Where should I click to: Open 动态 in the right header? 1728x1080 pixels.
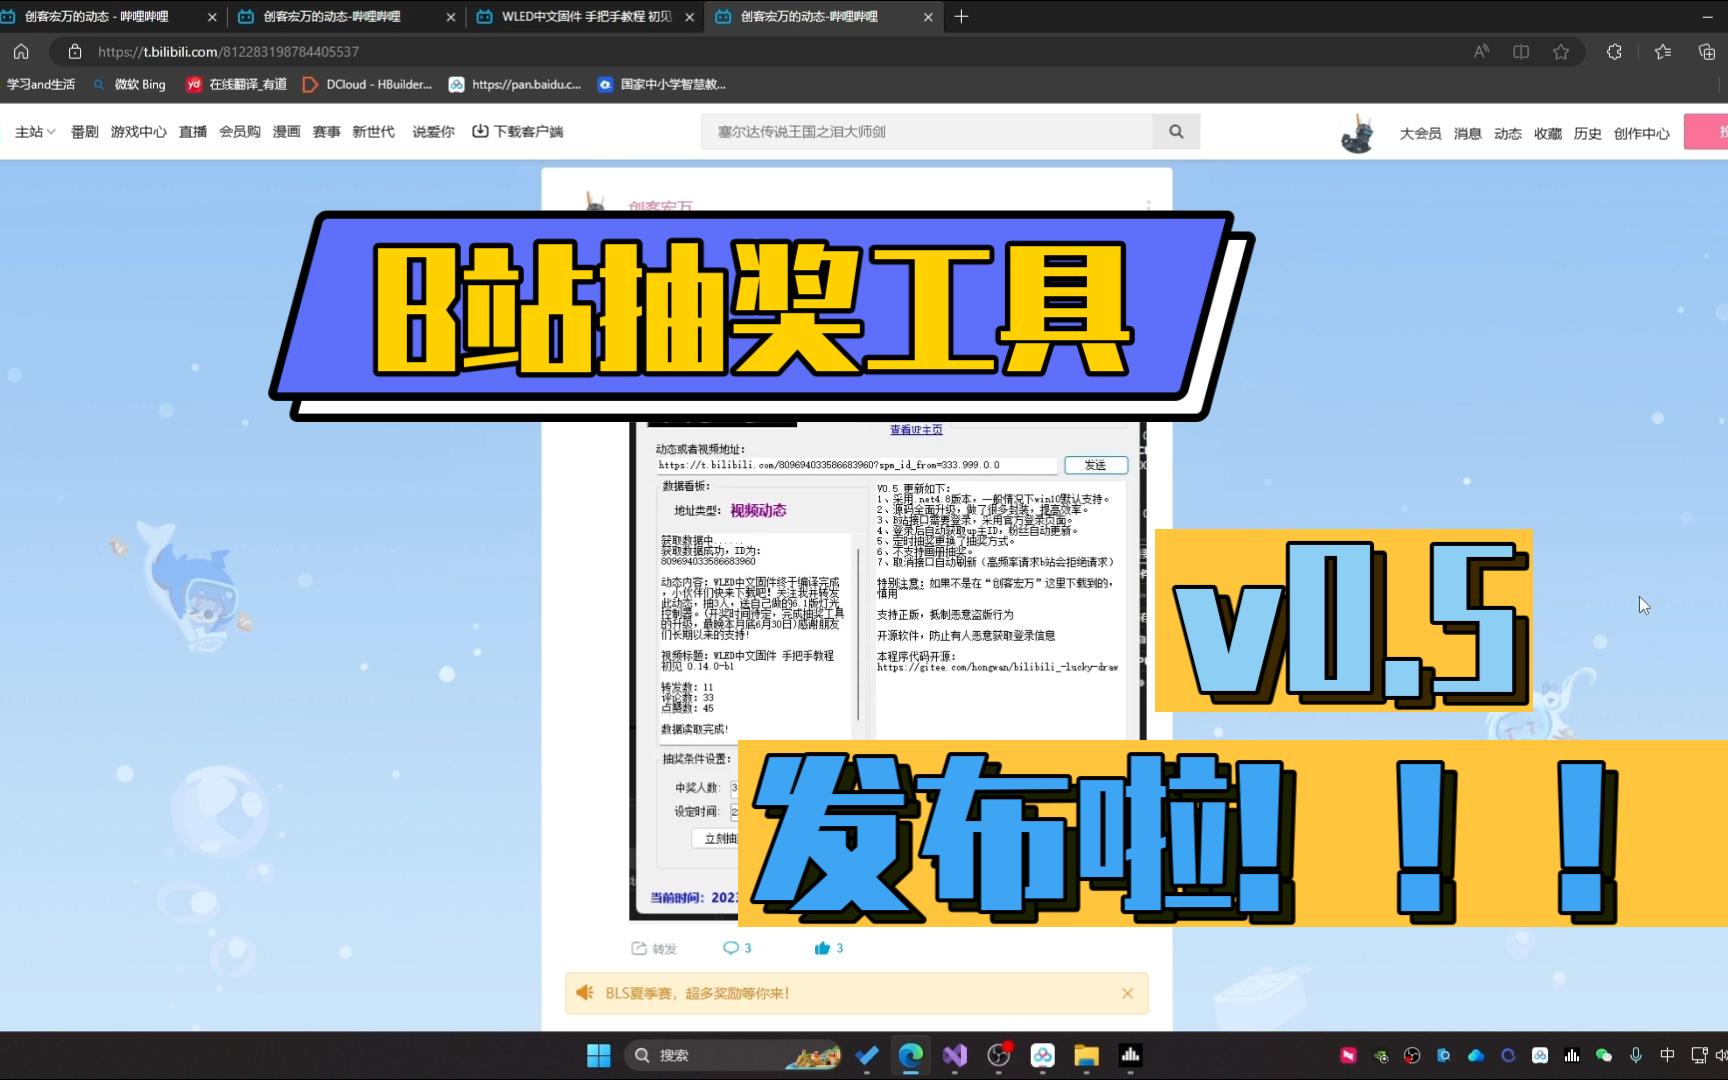1508,133
